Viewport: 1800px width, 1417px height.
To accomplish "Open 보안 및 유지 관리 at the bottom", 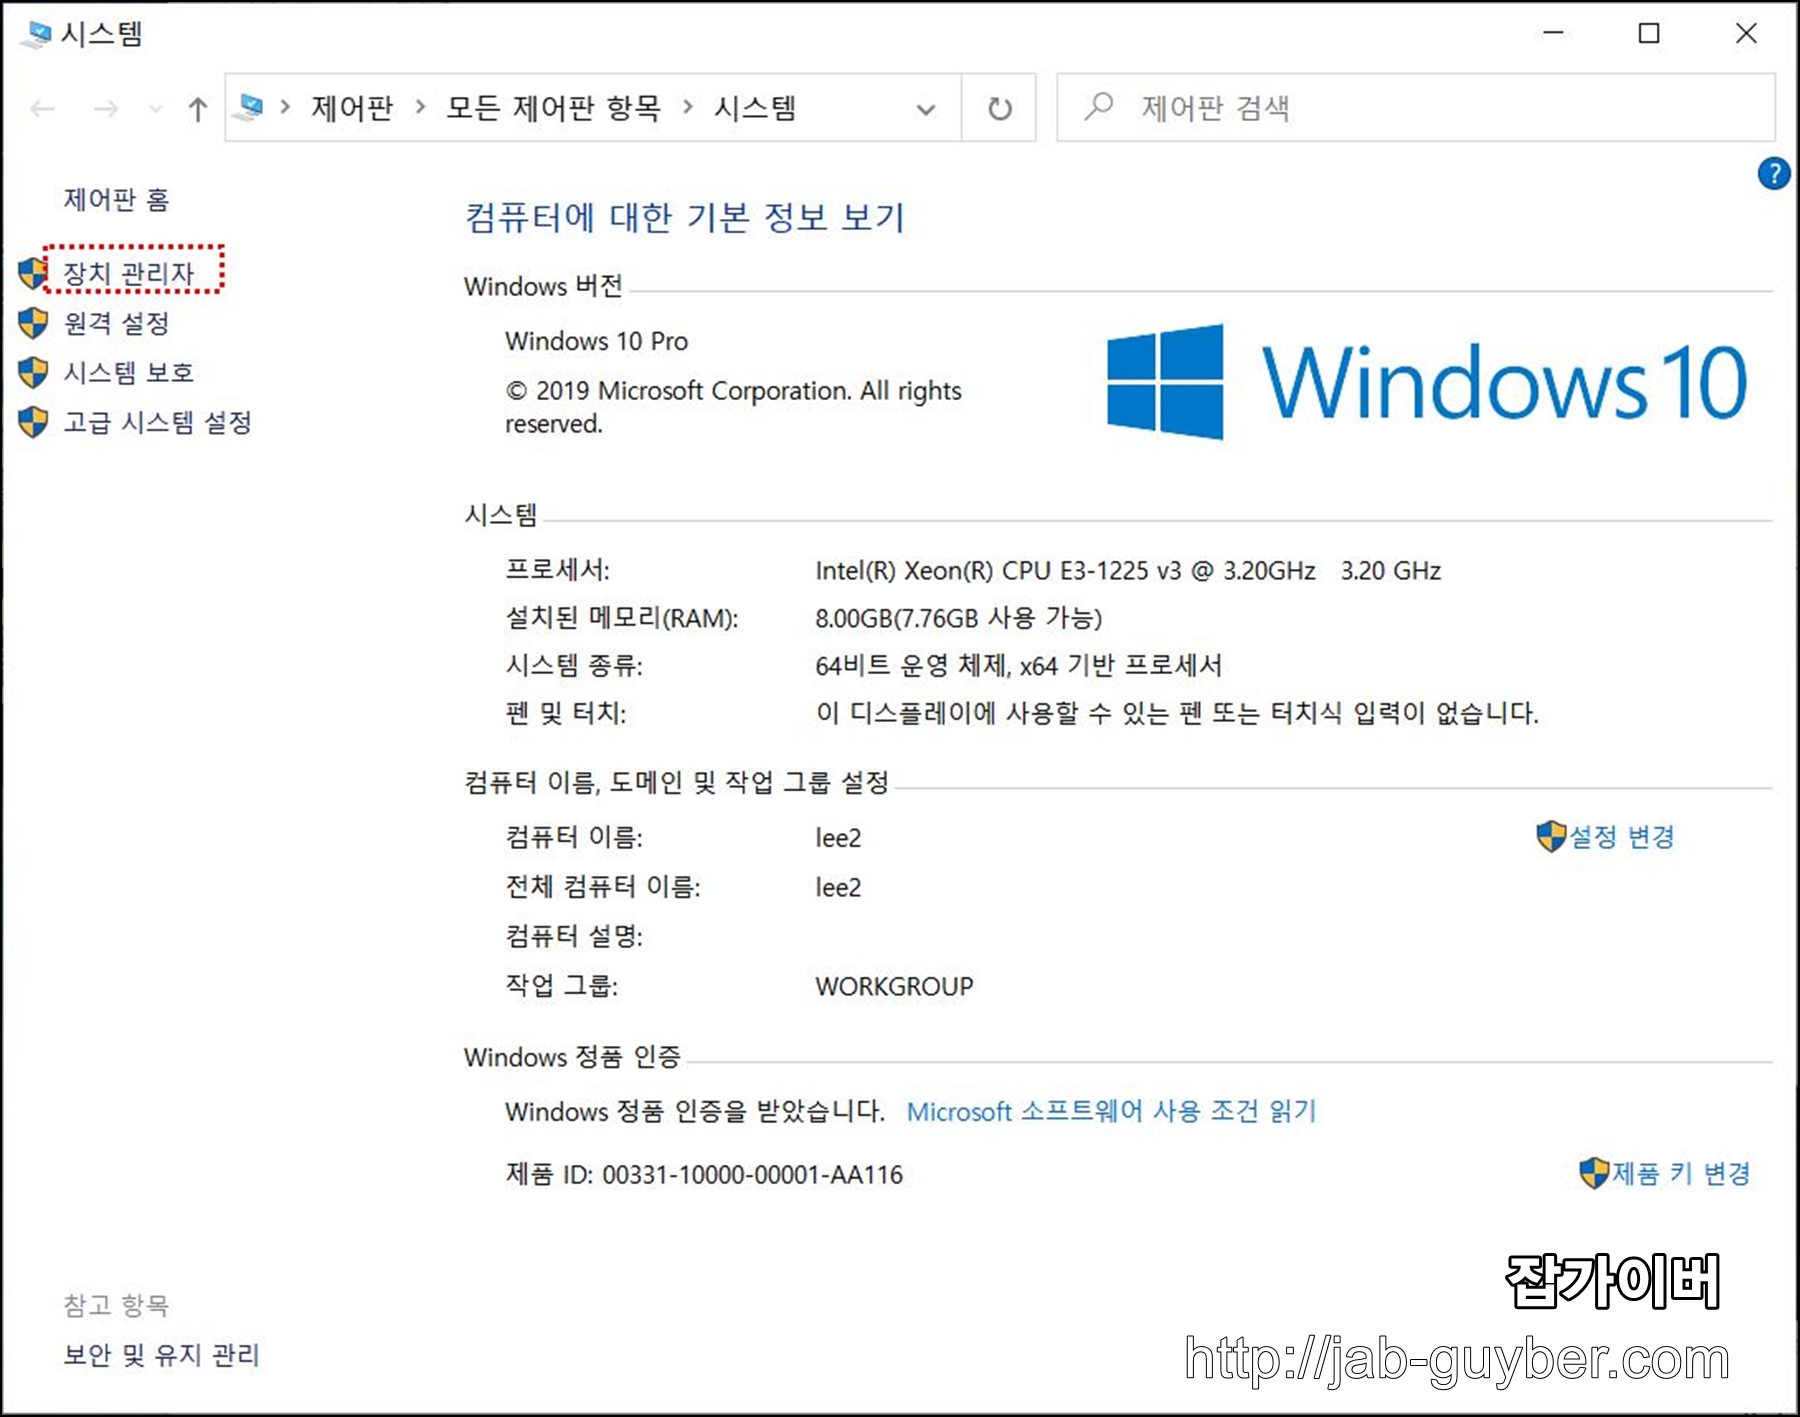I will click(161, 1356).
